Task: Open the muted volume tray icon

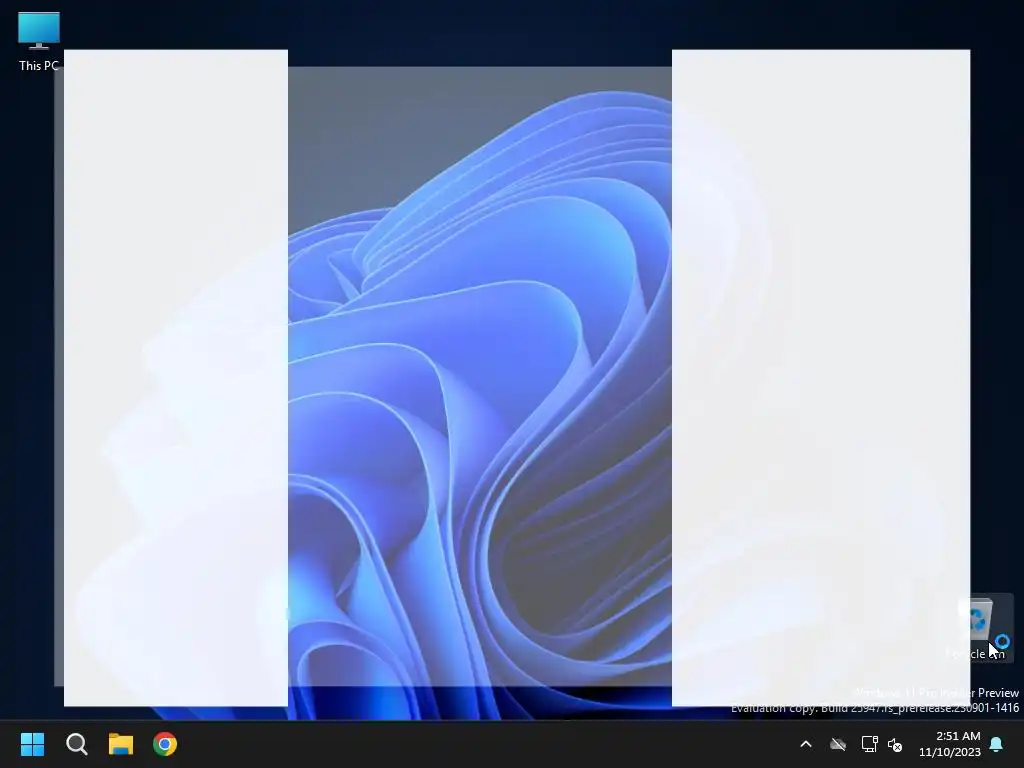Action: [x=895, y=744]
